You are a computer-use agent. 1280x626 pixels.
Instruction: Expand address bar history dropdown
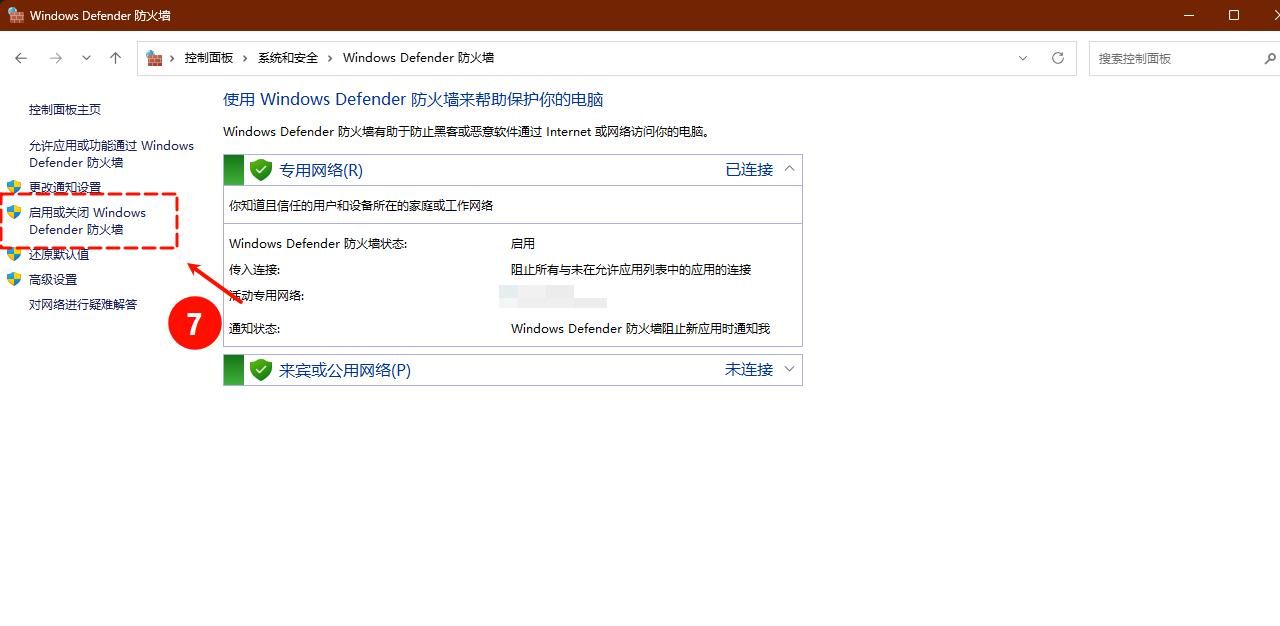click(1023, 58)
